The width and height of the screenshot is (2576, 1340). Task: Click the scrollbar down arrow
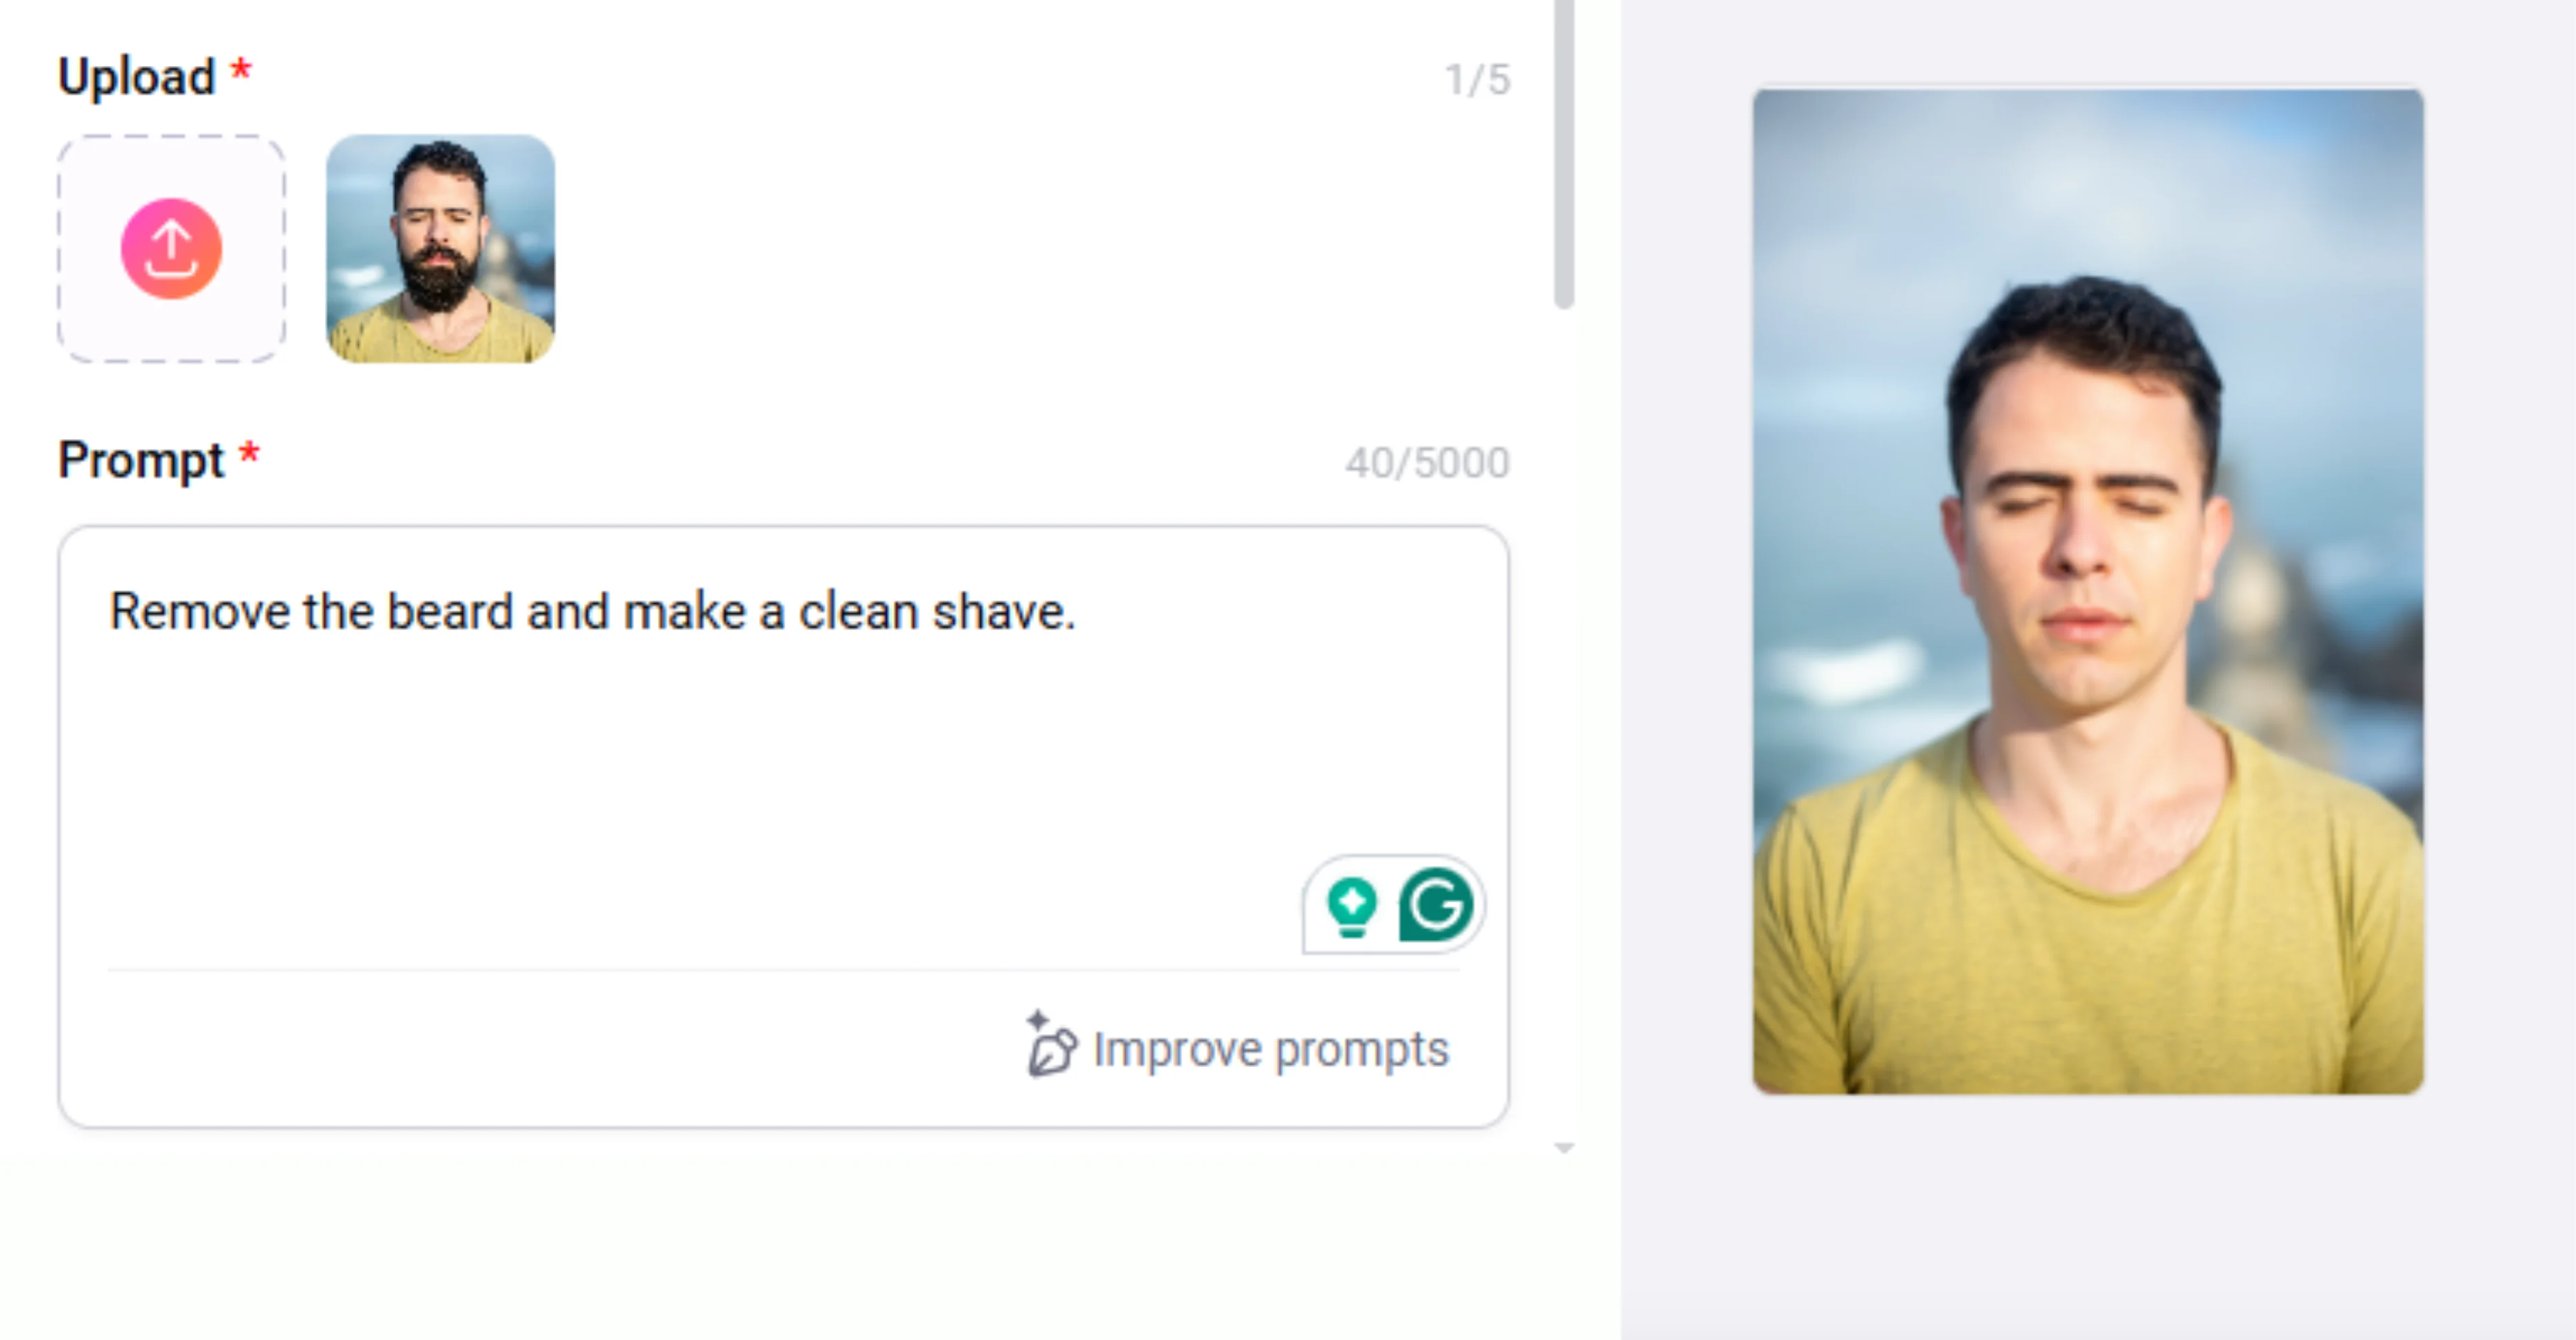[1564, 1148]
